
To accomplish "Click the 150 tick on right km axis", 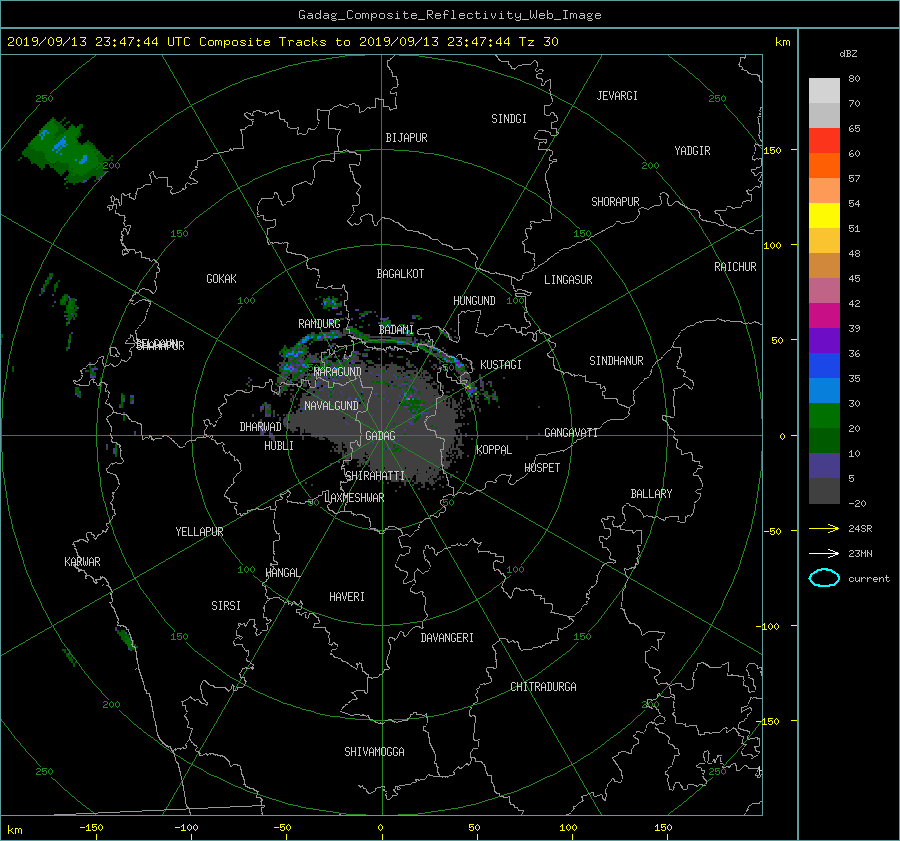I will [x=772, y=150].
